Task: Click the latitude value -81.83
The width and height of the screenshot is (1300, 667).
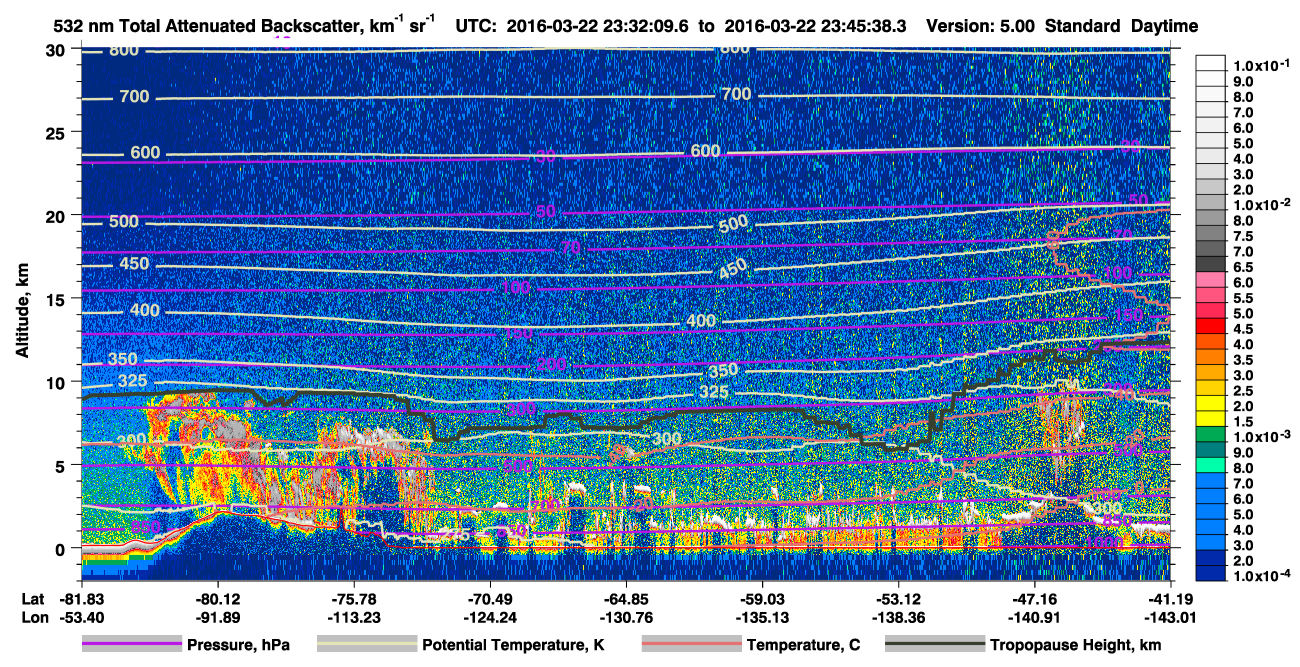Action: pyautogui.click(x=81, y=599)
